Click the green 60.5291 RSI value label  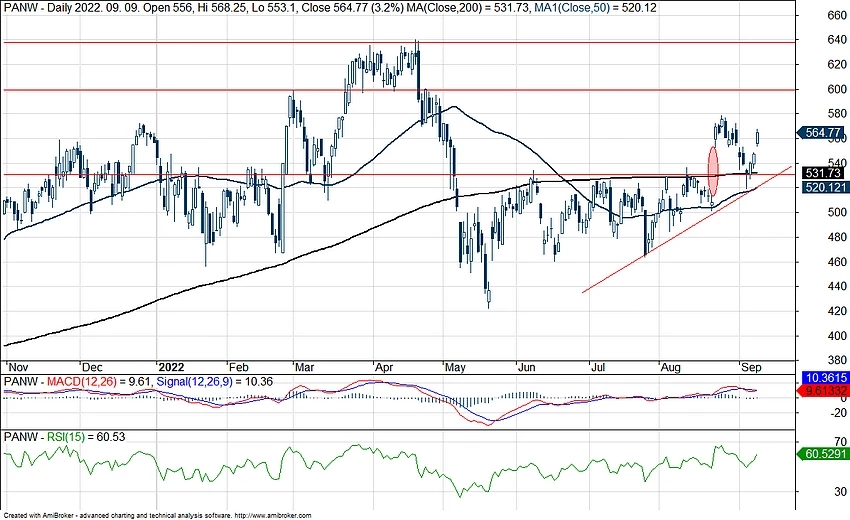click(x=823, y=454)
